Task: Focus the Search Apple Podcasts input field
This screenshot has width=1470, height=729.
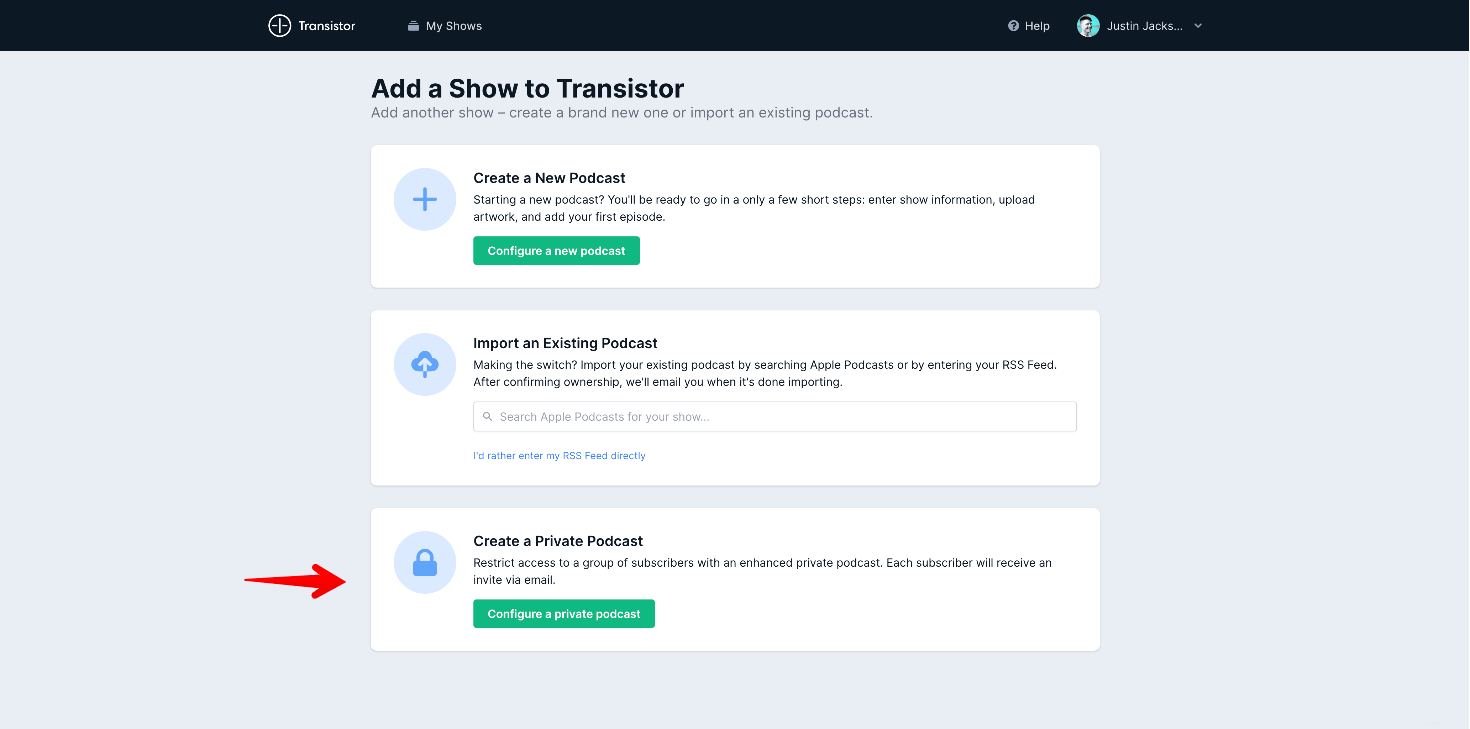Action: (x=780, y=417)
